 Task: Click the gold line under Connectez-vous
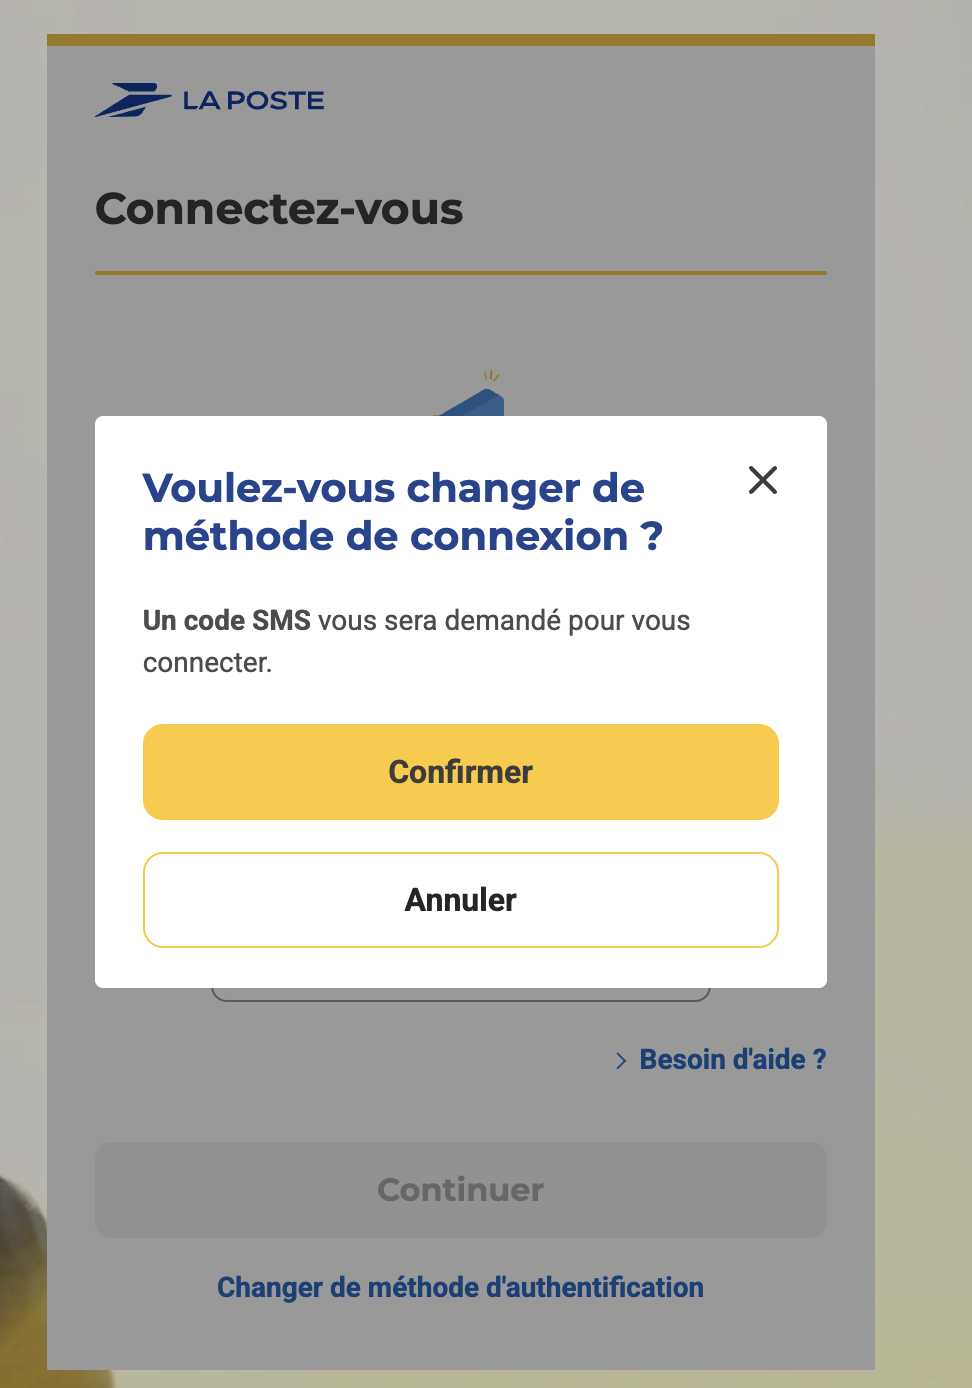pyautogui.click(x=461, y=272)
